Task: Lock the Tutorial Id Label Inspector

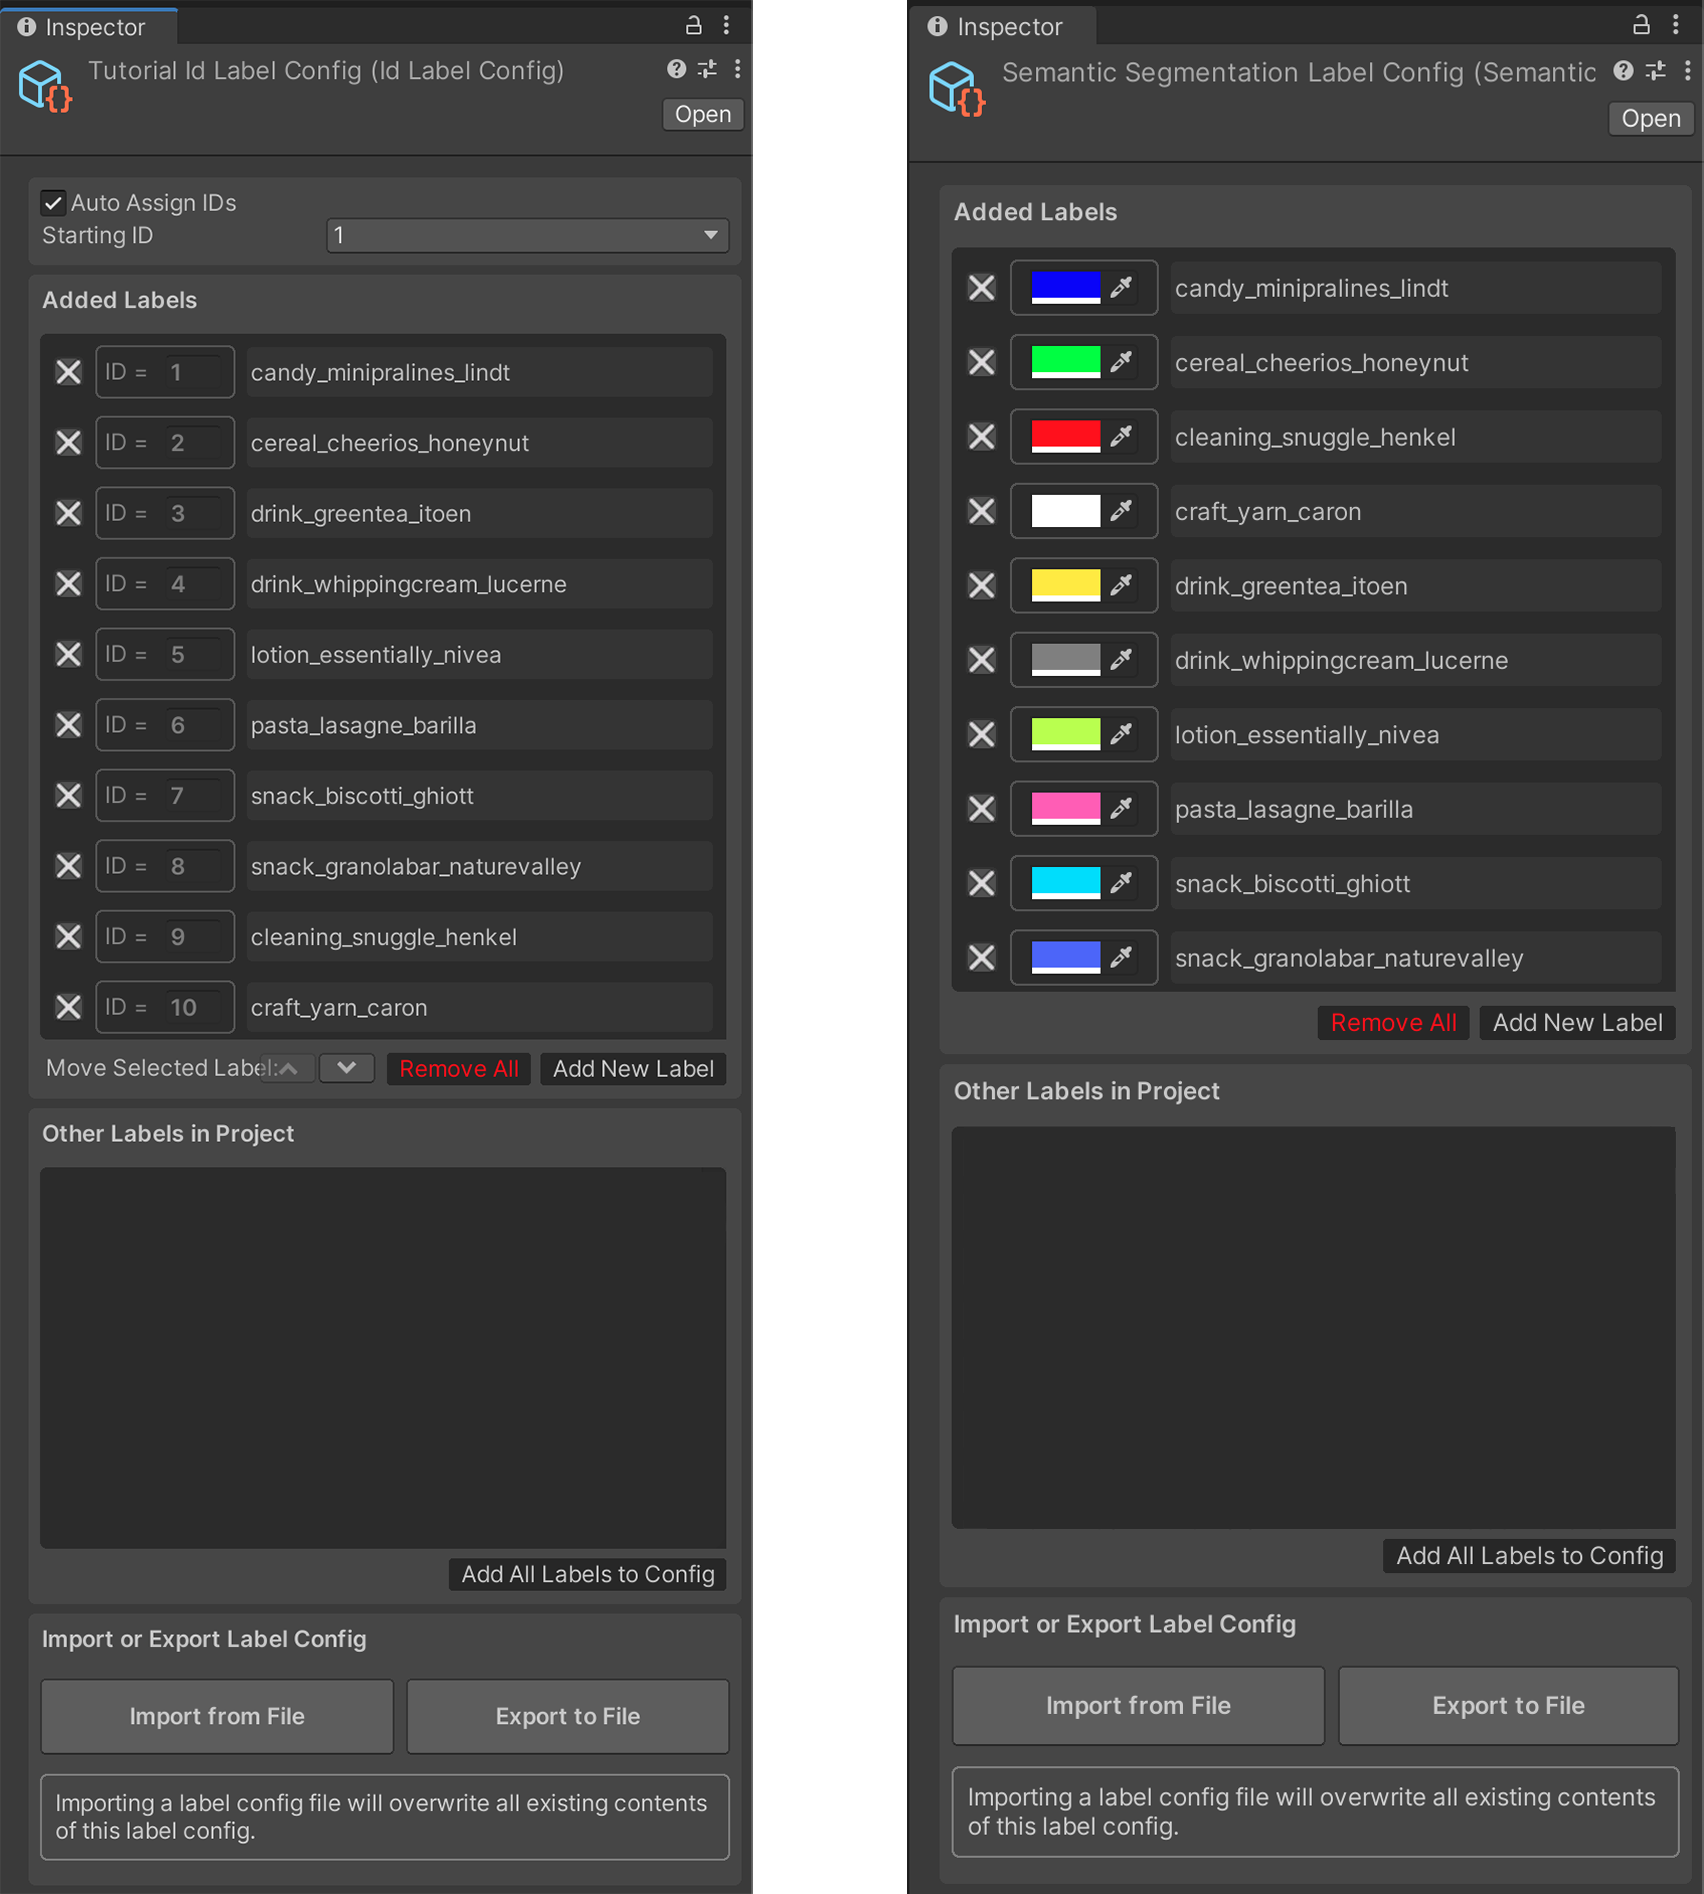Action: click(693, 25)
